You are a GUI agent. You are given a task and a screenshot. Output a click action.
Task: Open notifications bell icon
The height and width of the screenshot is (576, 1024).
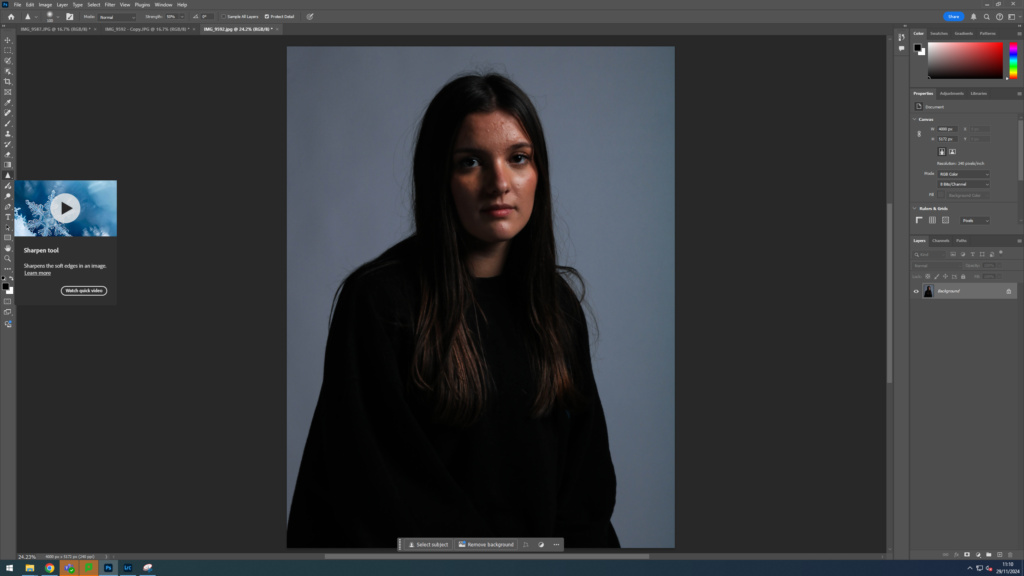pos(974,17)
